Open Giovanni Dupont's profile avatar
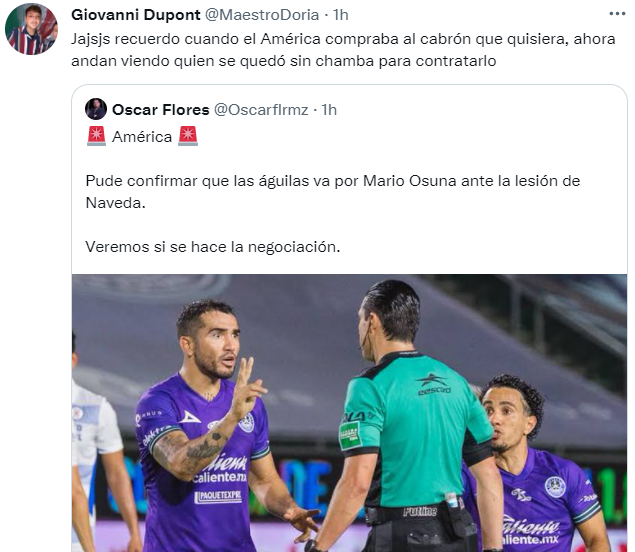 coord(31,29)
